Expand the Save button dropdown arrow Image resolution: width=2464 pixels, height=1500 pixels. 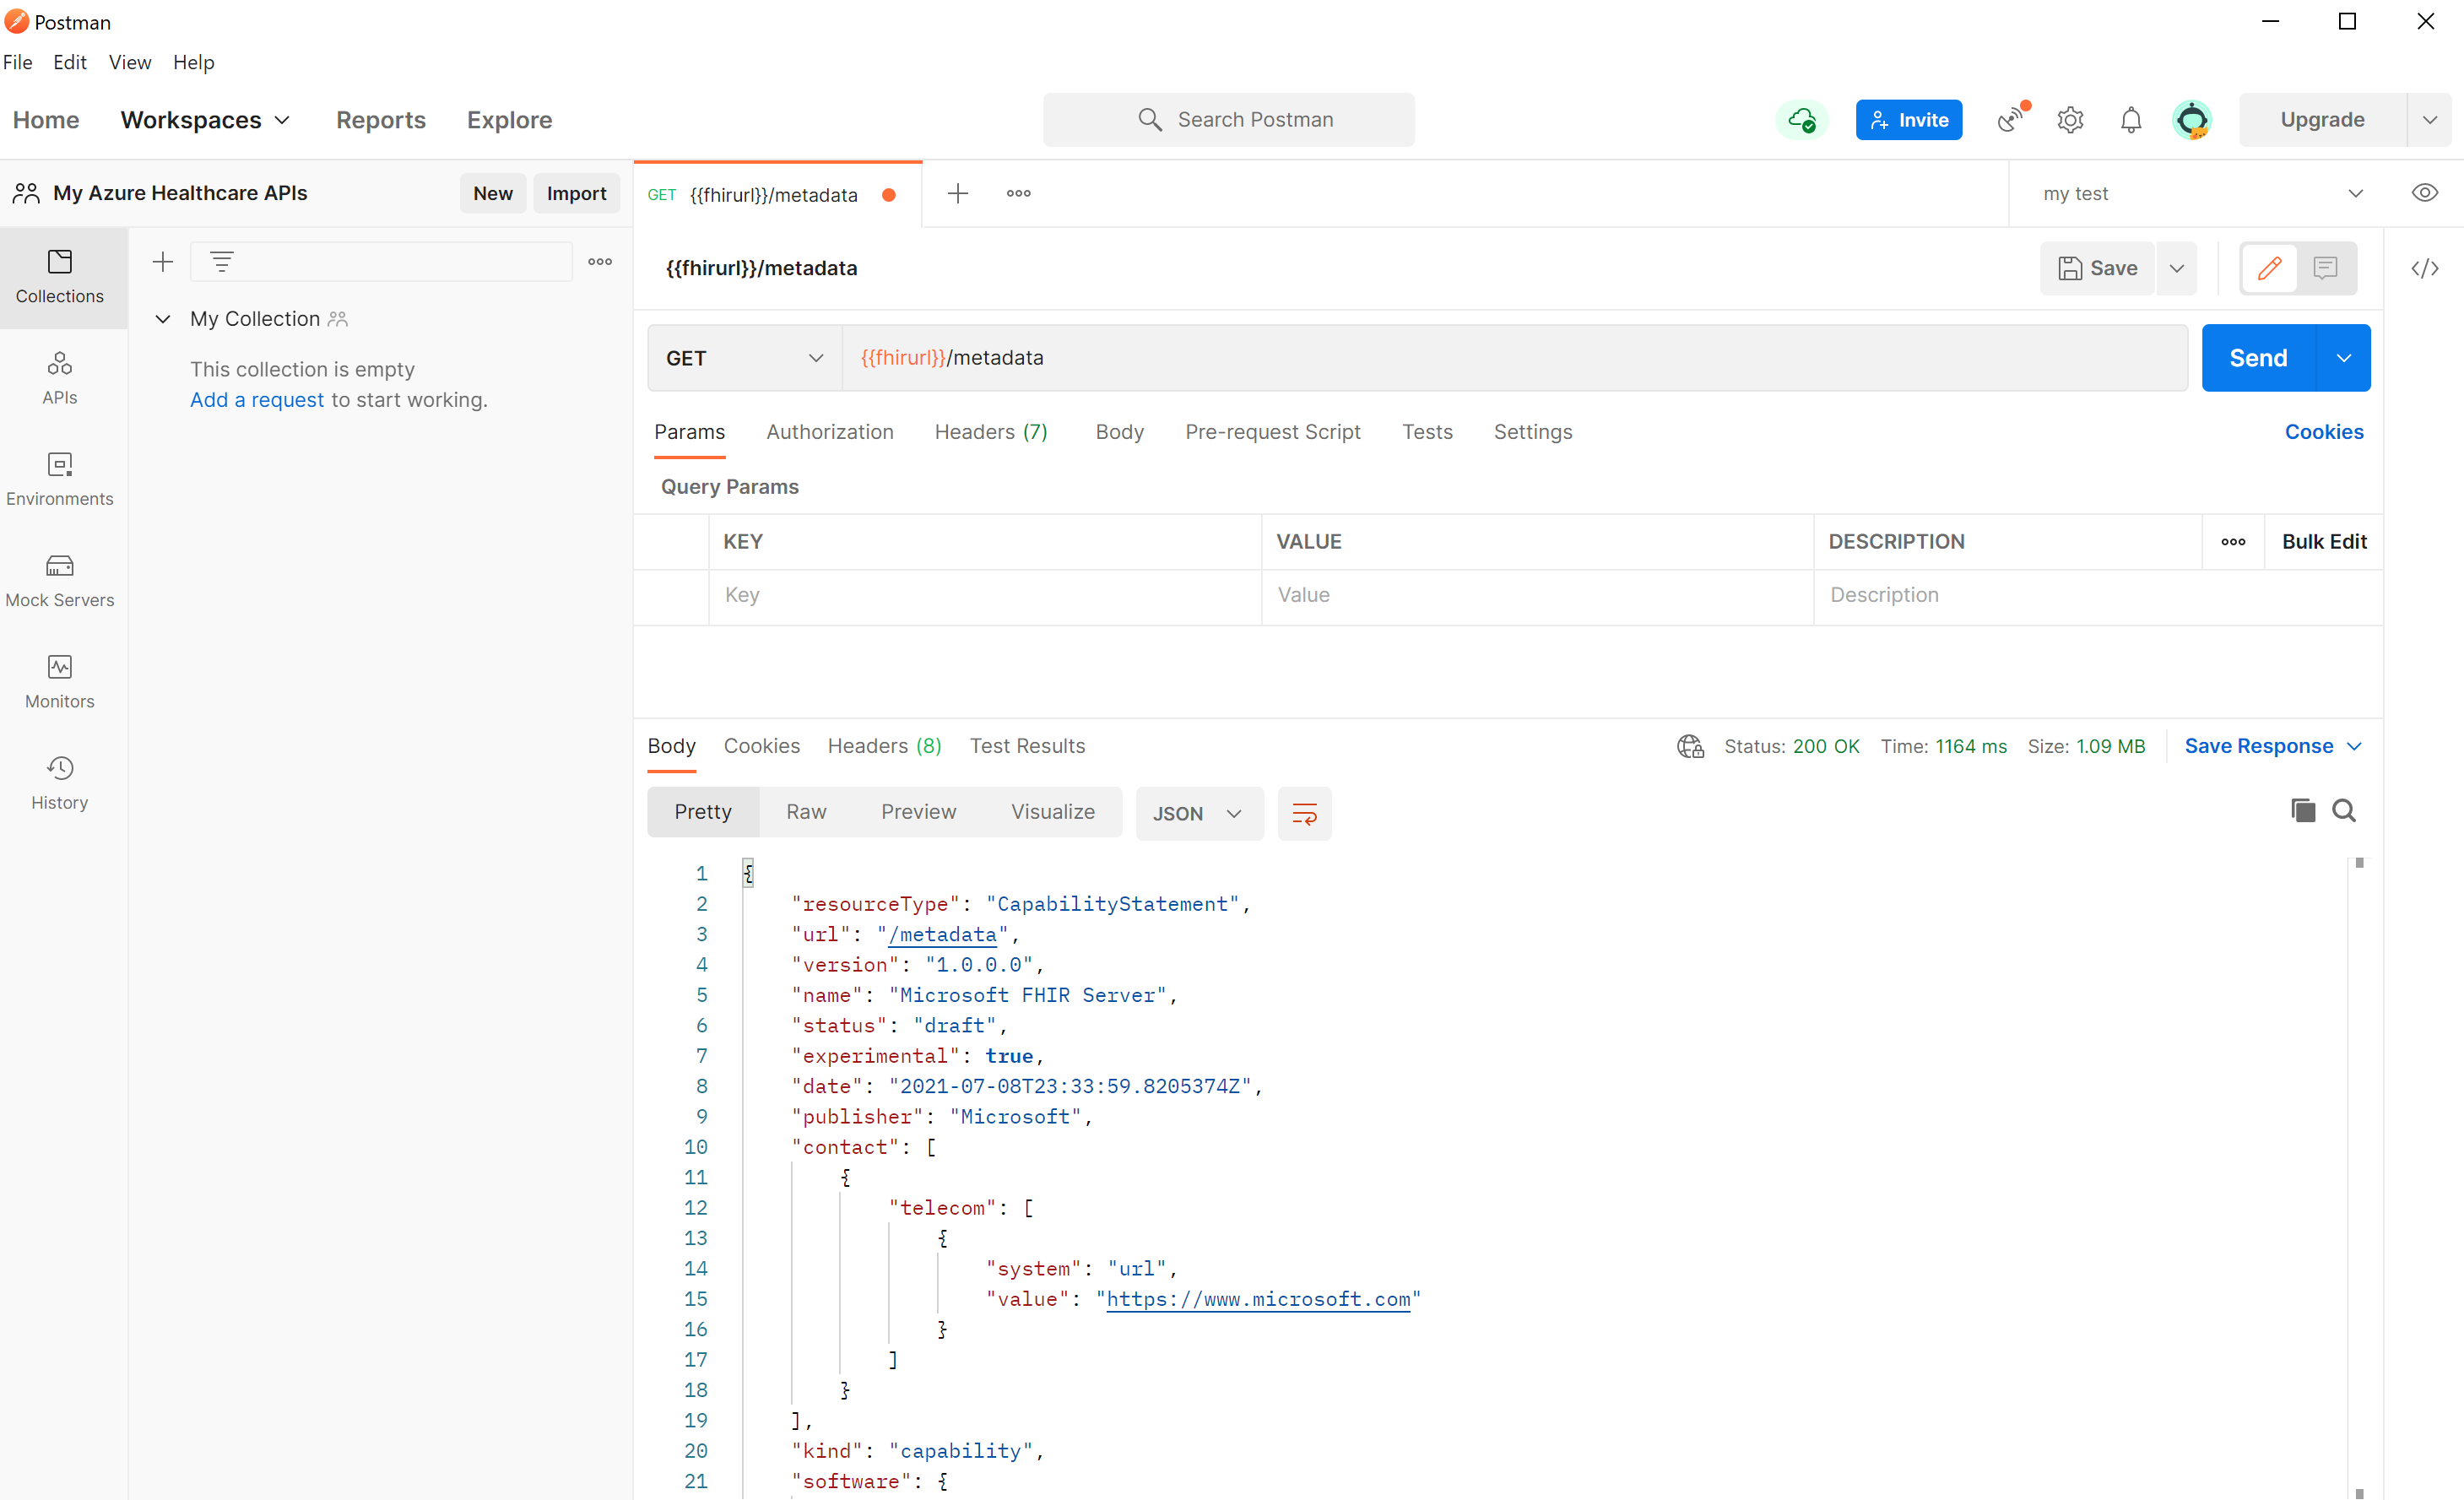pyautogui.click(x=2175, y=268)
